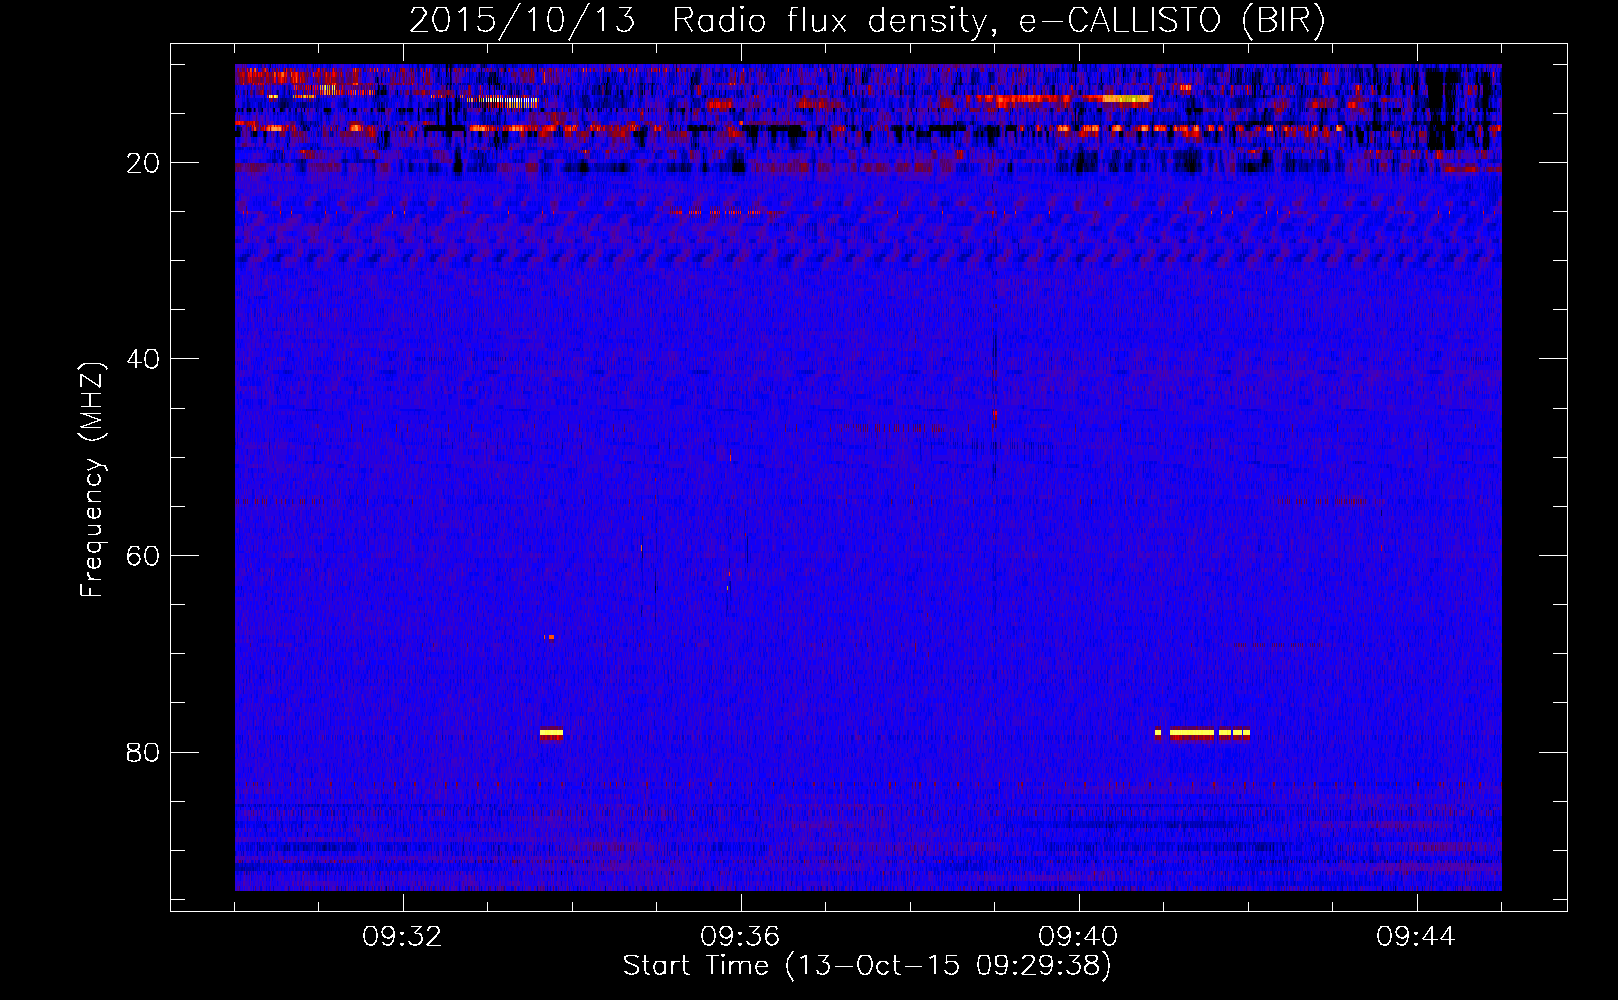Viewport: 1618px width, 1000px height.
Task: Click the 09:40 time tick label
Action: [1079, 937]
